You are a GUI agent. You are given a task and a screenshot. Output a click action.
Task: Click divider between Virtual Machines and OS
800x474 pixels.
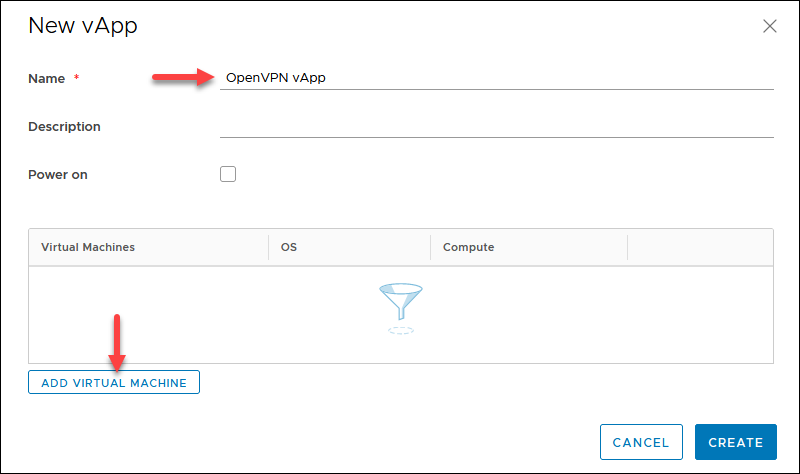(x=268, y=247)
